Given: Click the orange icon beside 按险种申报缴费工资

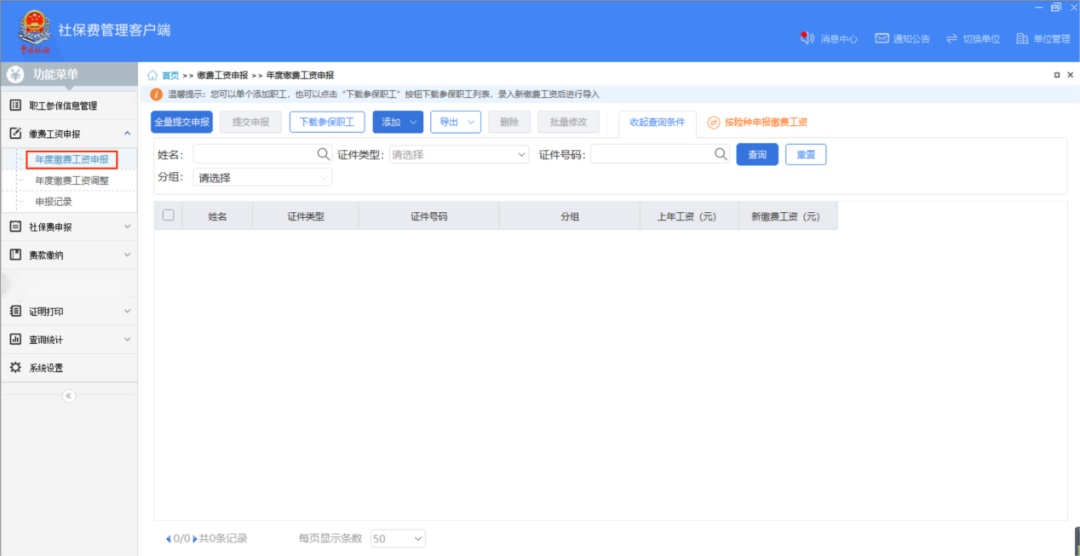Looking at the screenshot, I should pos(714,122).
